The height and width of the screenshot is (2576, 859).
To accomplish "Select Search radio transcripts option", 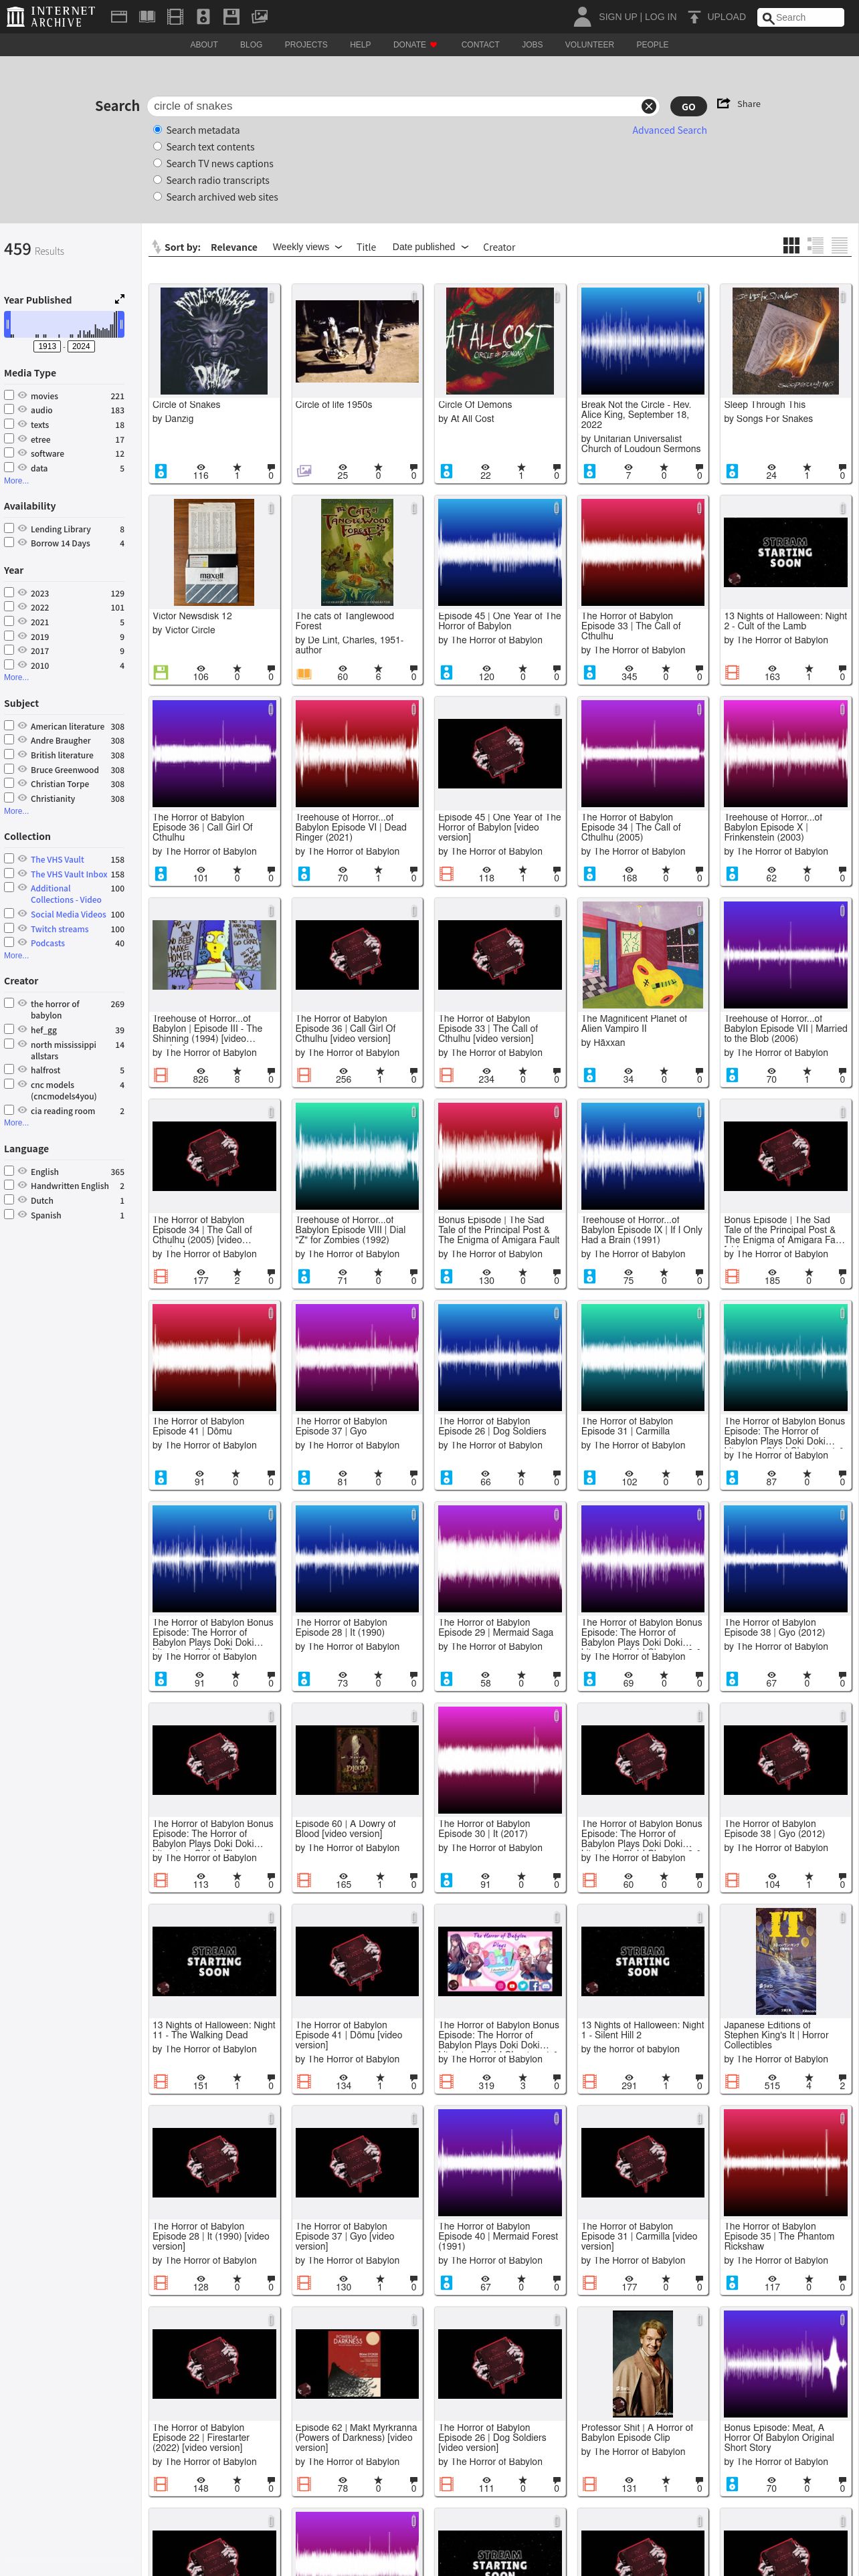I will (x=157, y=180).
